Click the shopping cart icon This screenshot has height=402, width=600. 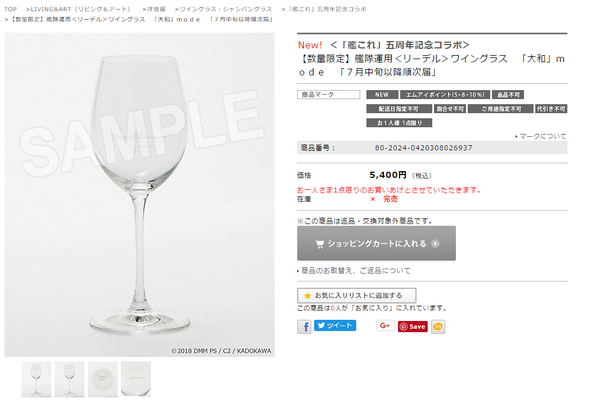(319, 244)
